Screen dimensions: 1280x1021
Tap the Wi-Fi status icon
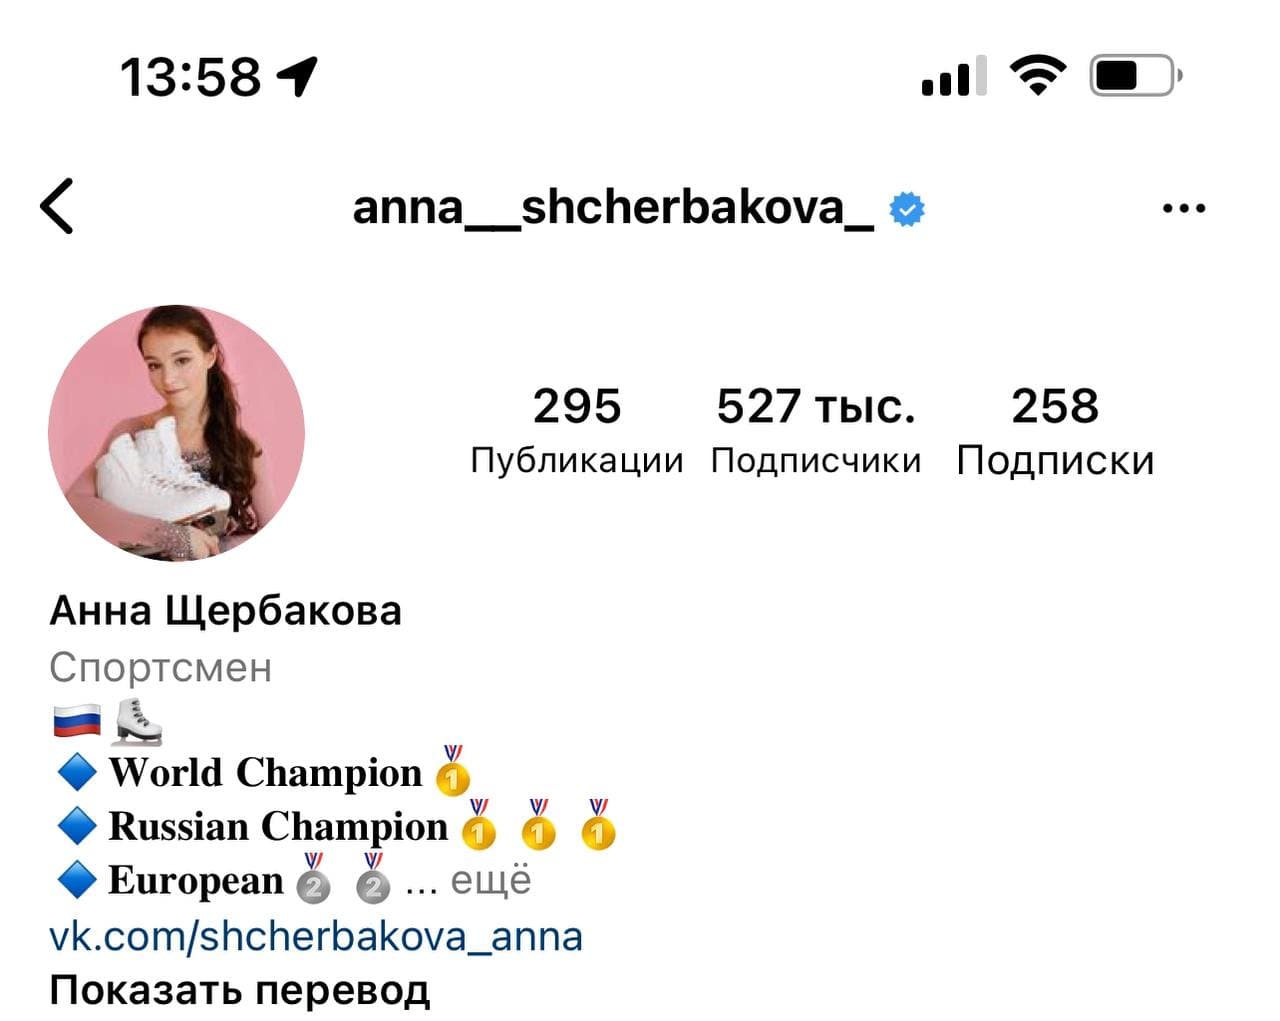click(1037, 76)
